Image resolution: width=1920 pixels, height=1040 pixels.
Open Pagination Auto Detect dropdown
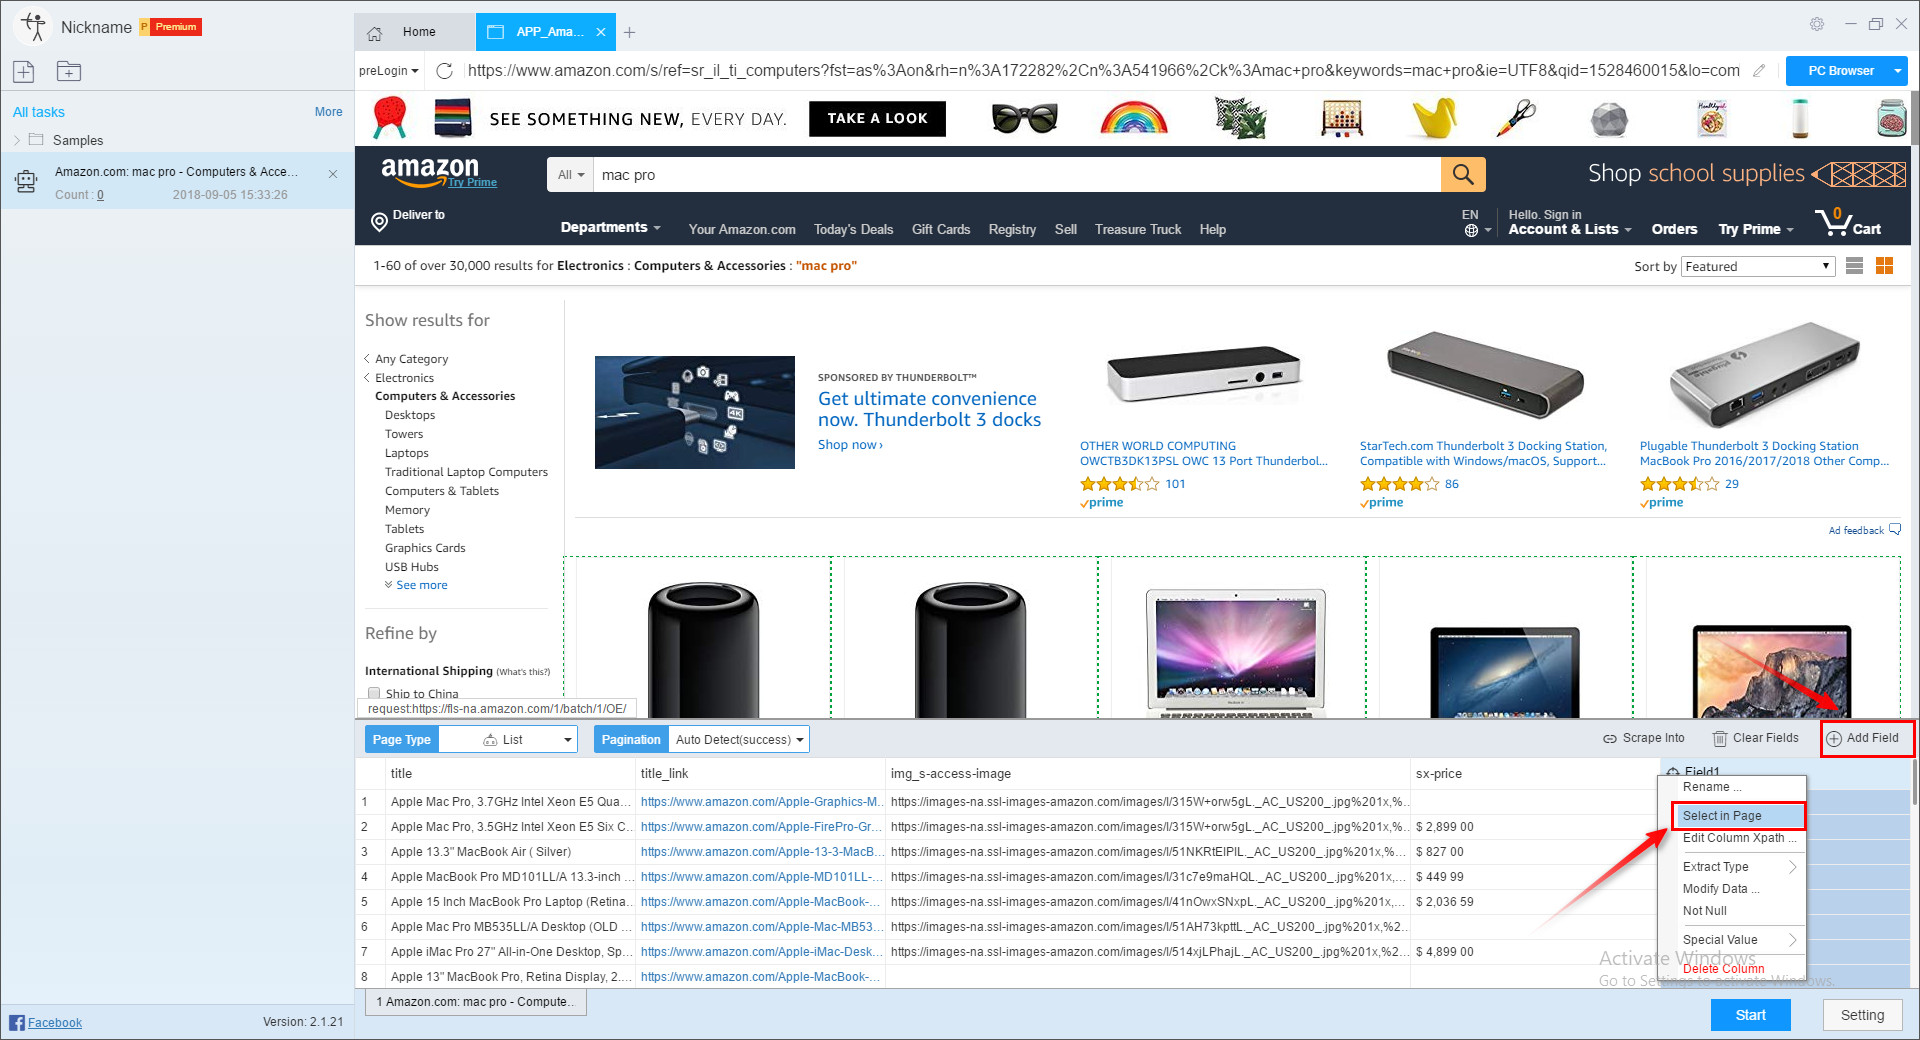click(738, 739)
